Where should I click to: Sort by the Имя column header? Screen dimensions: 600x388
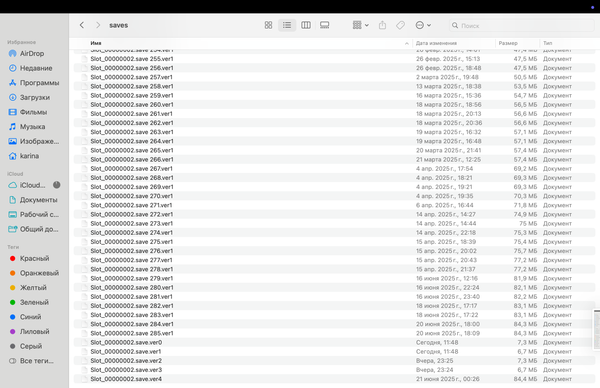96,43
